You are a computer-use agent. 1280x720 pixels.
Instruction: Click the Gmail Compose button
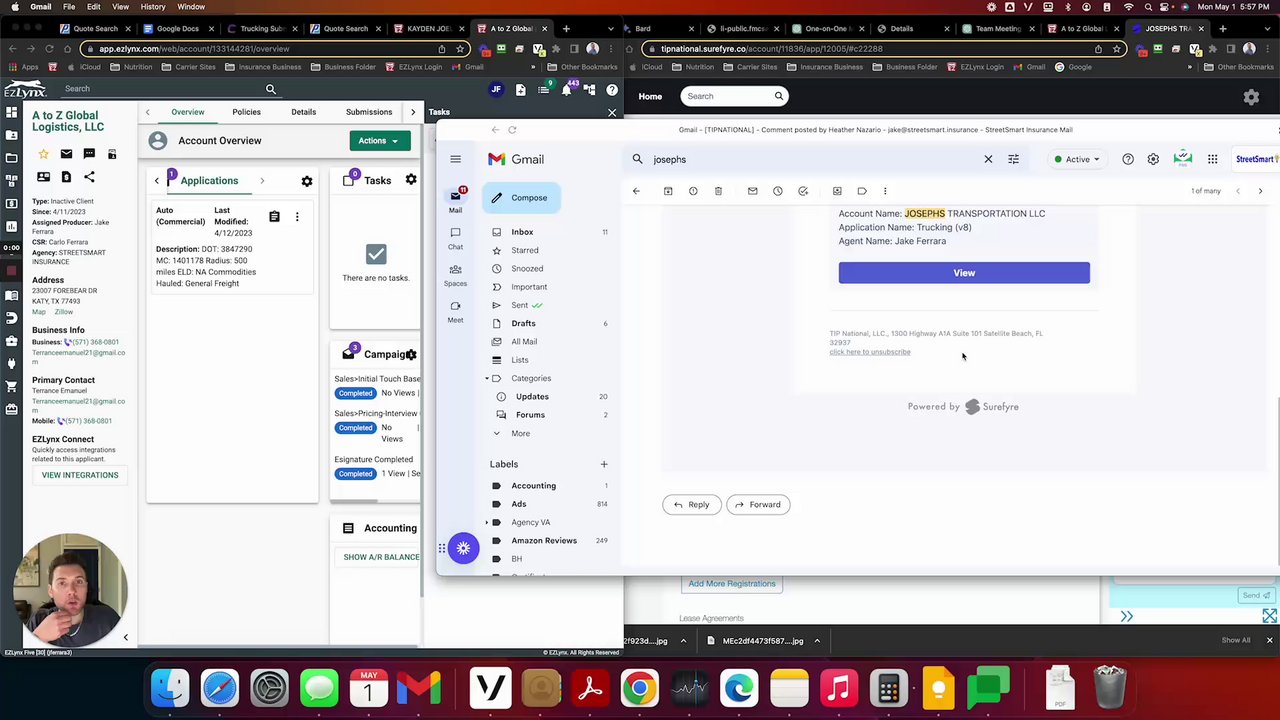click(x=521, y=198)
